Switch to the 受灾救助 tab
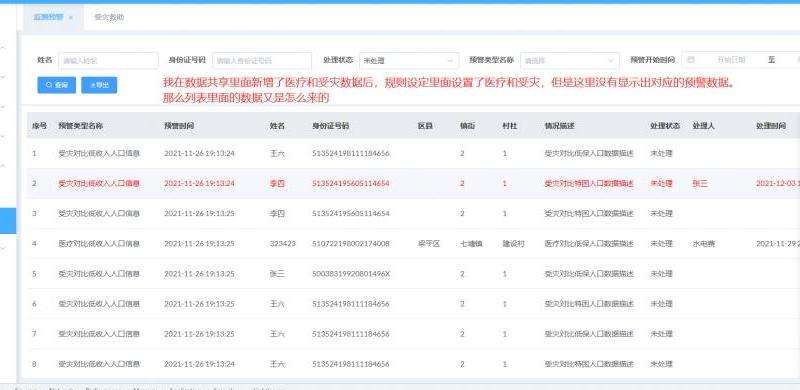 [109, 17]
